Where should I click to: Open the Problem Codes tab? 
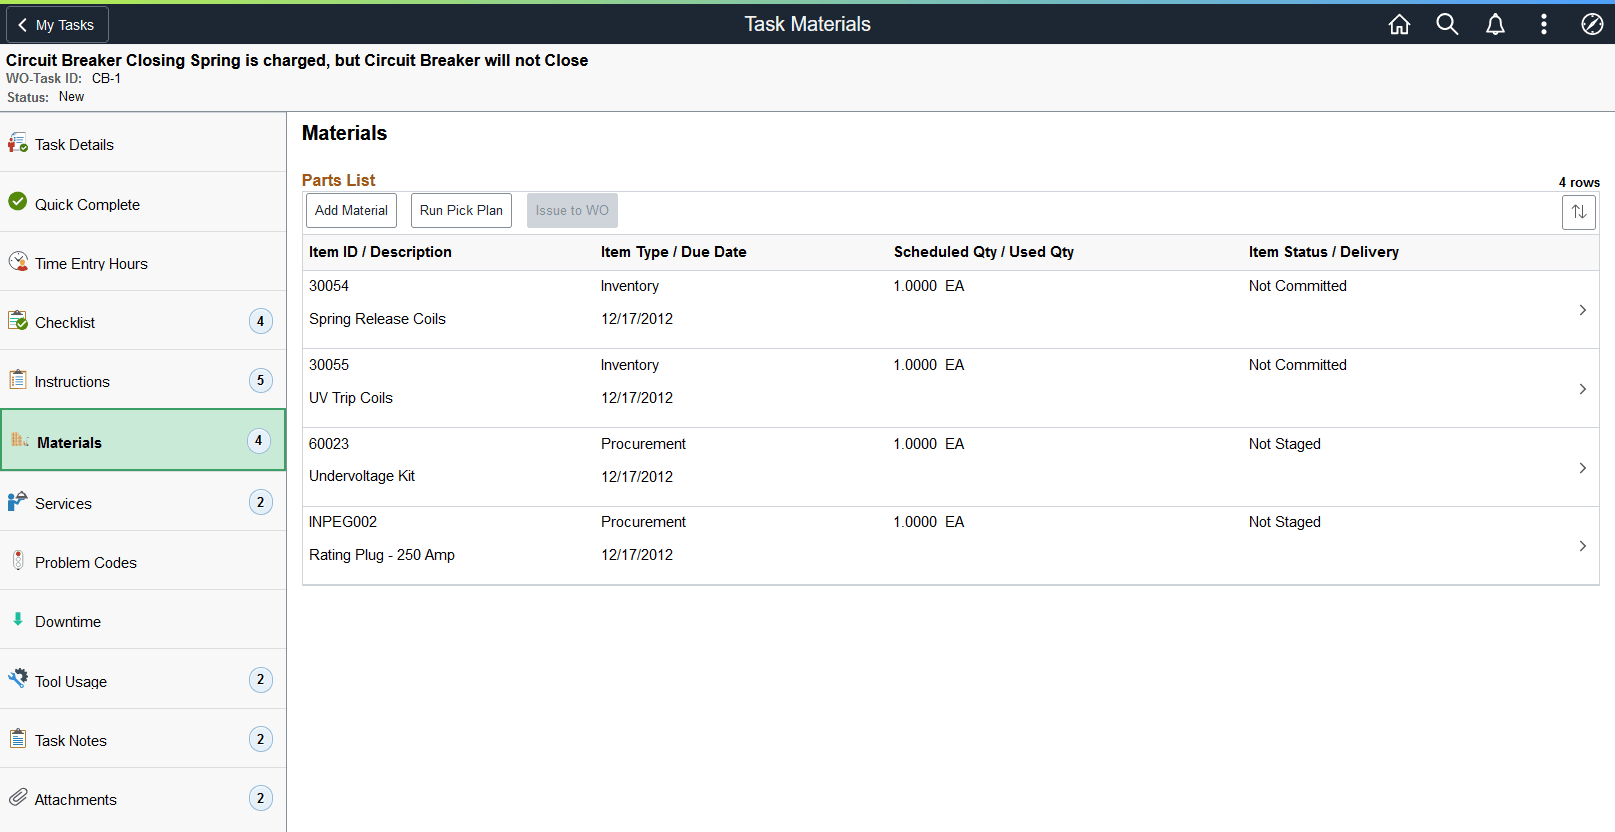click(143, 561)
